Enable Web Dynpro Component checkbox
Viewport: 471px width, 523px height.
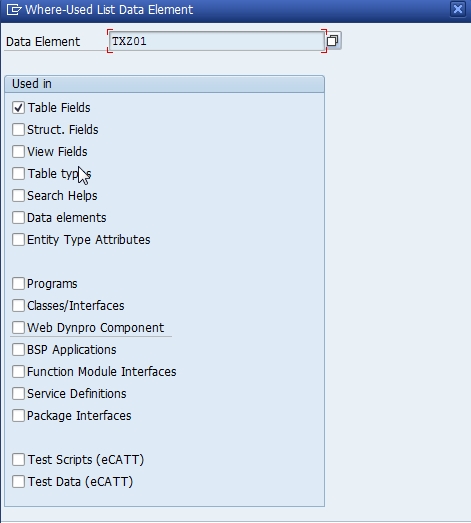(18, 328)
